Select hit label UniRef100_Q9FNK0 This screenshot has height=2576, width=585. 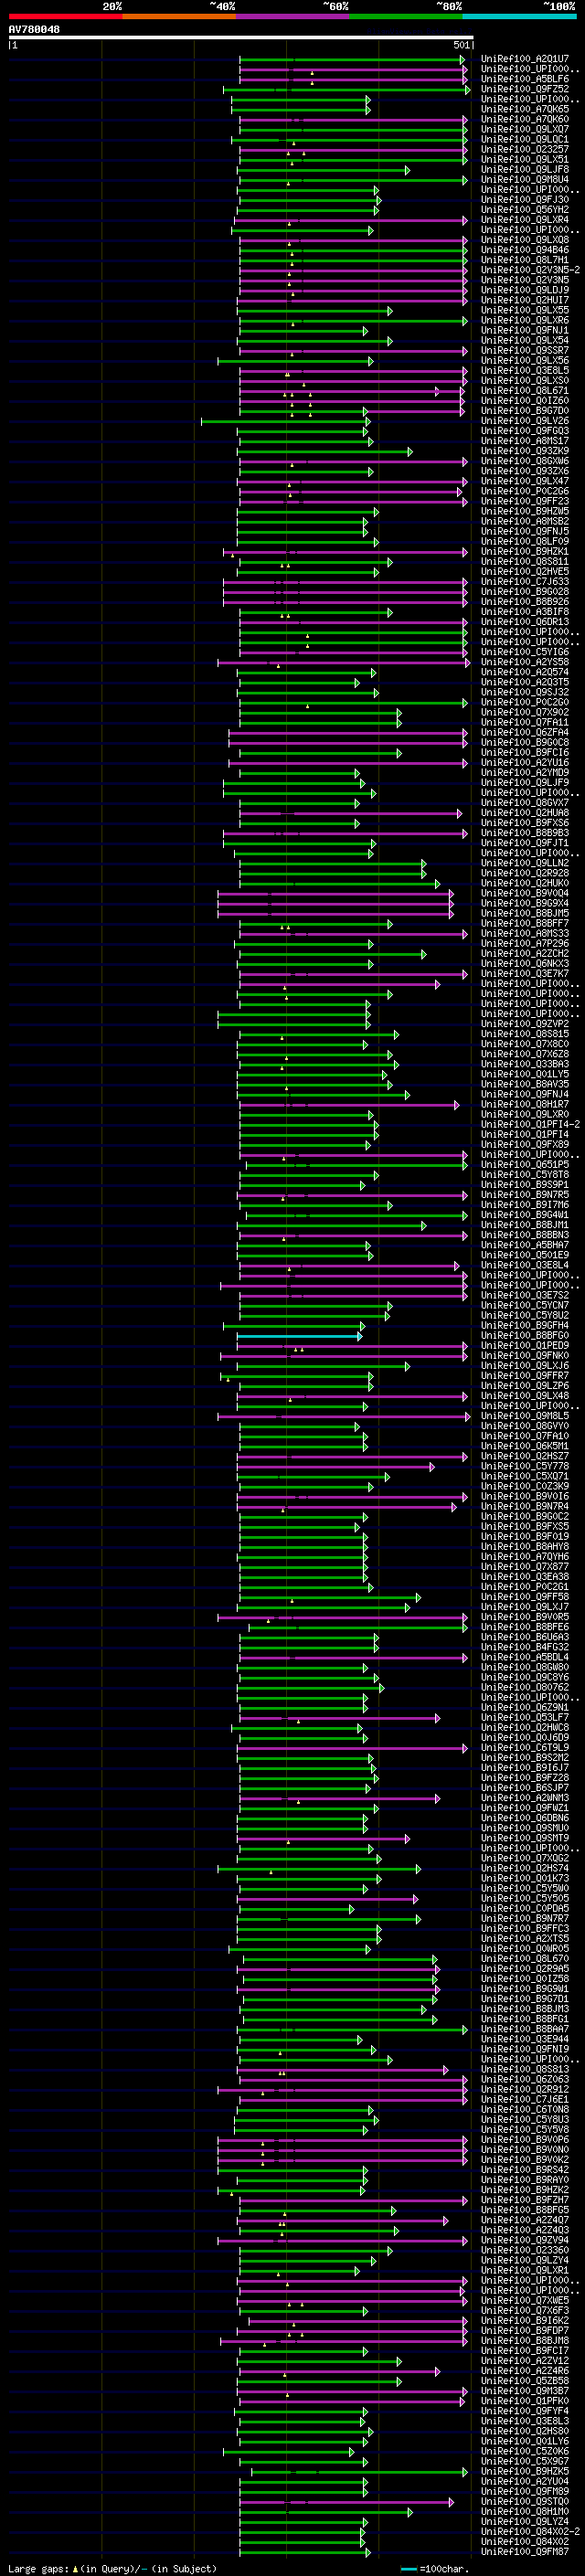click(524, 1356)
